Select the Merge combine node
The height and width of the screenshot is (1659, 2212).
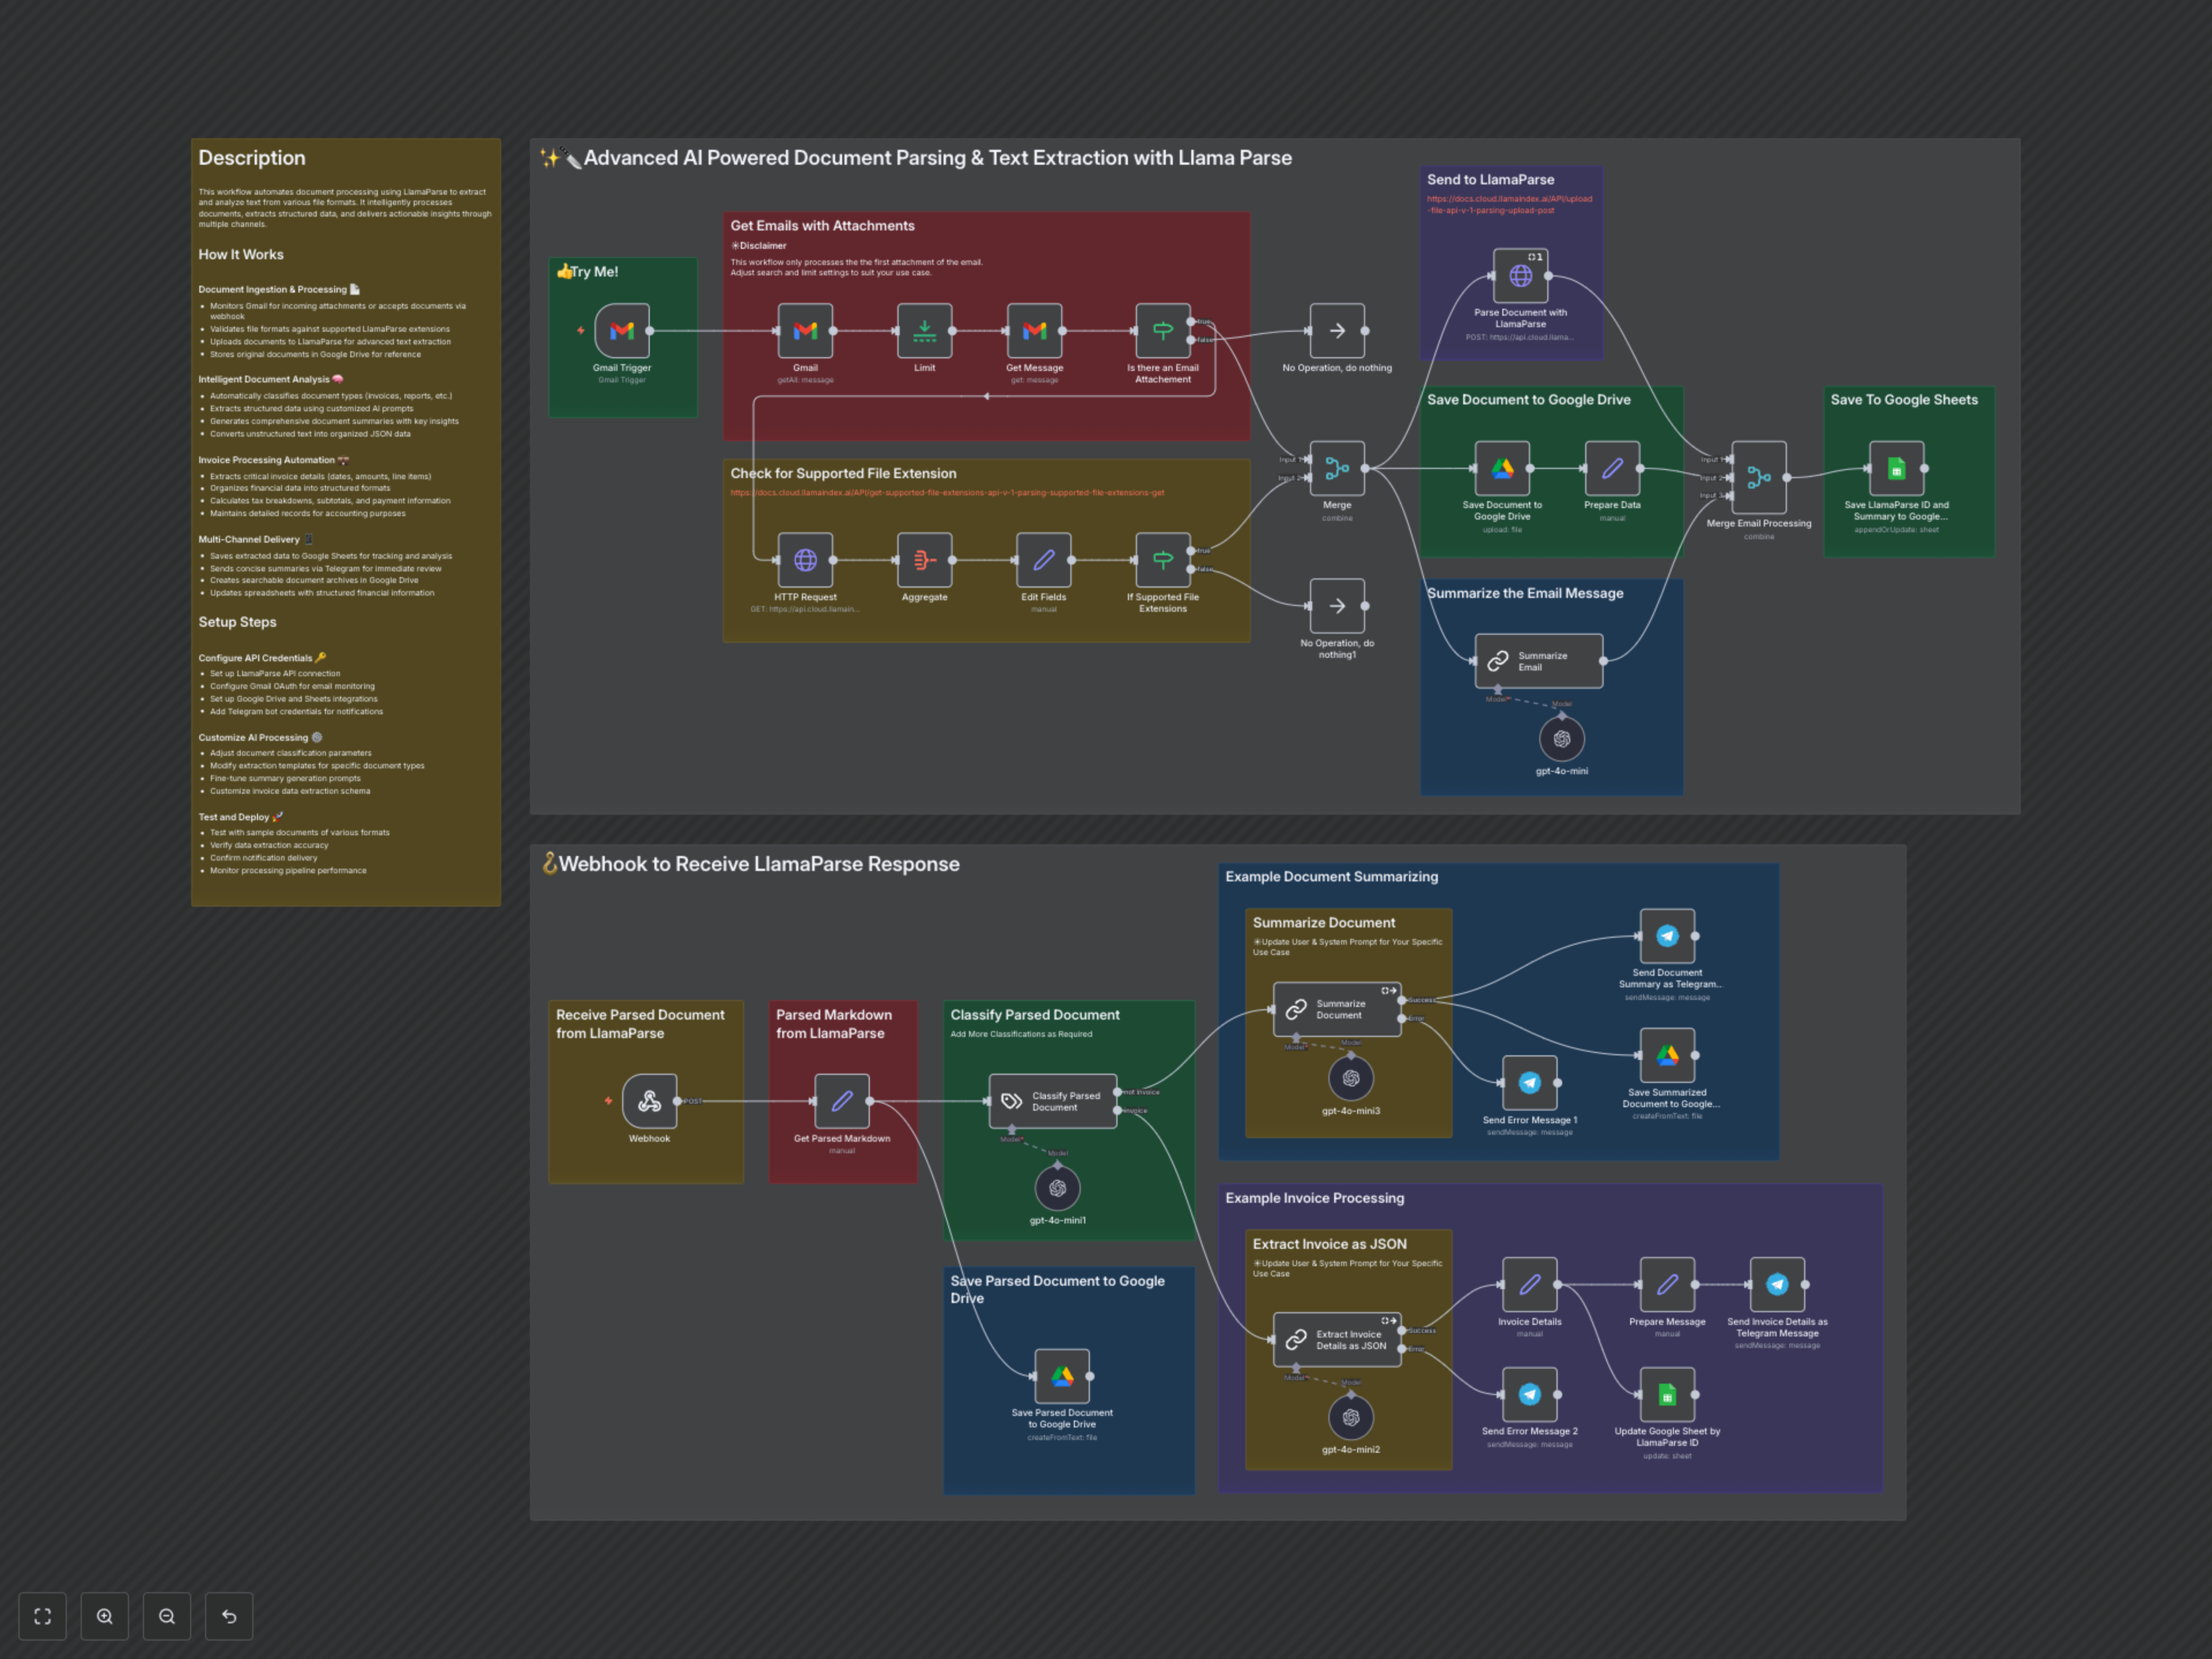tap(1337, 468)
